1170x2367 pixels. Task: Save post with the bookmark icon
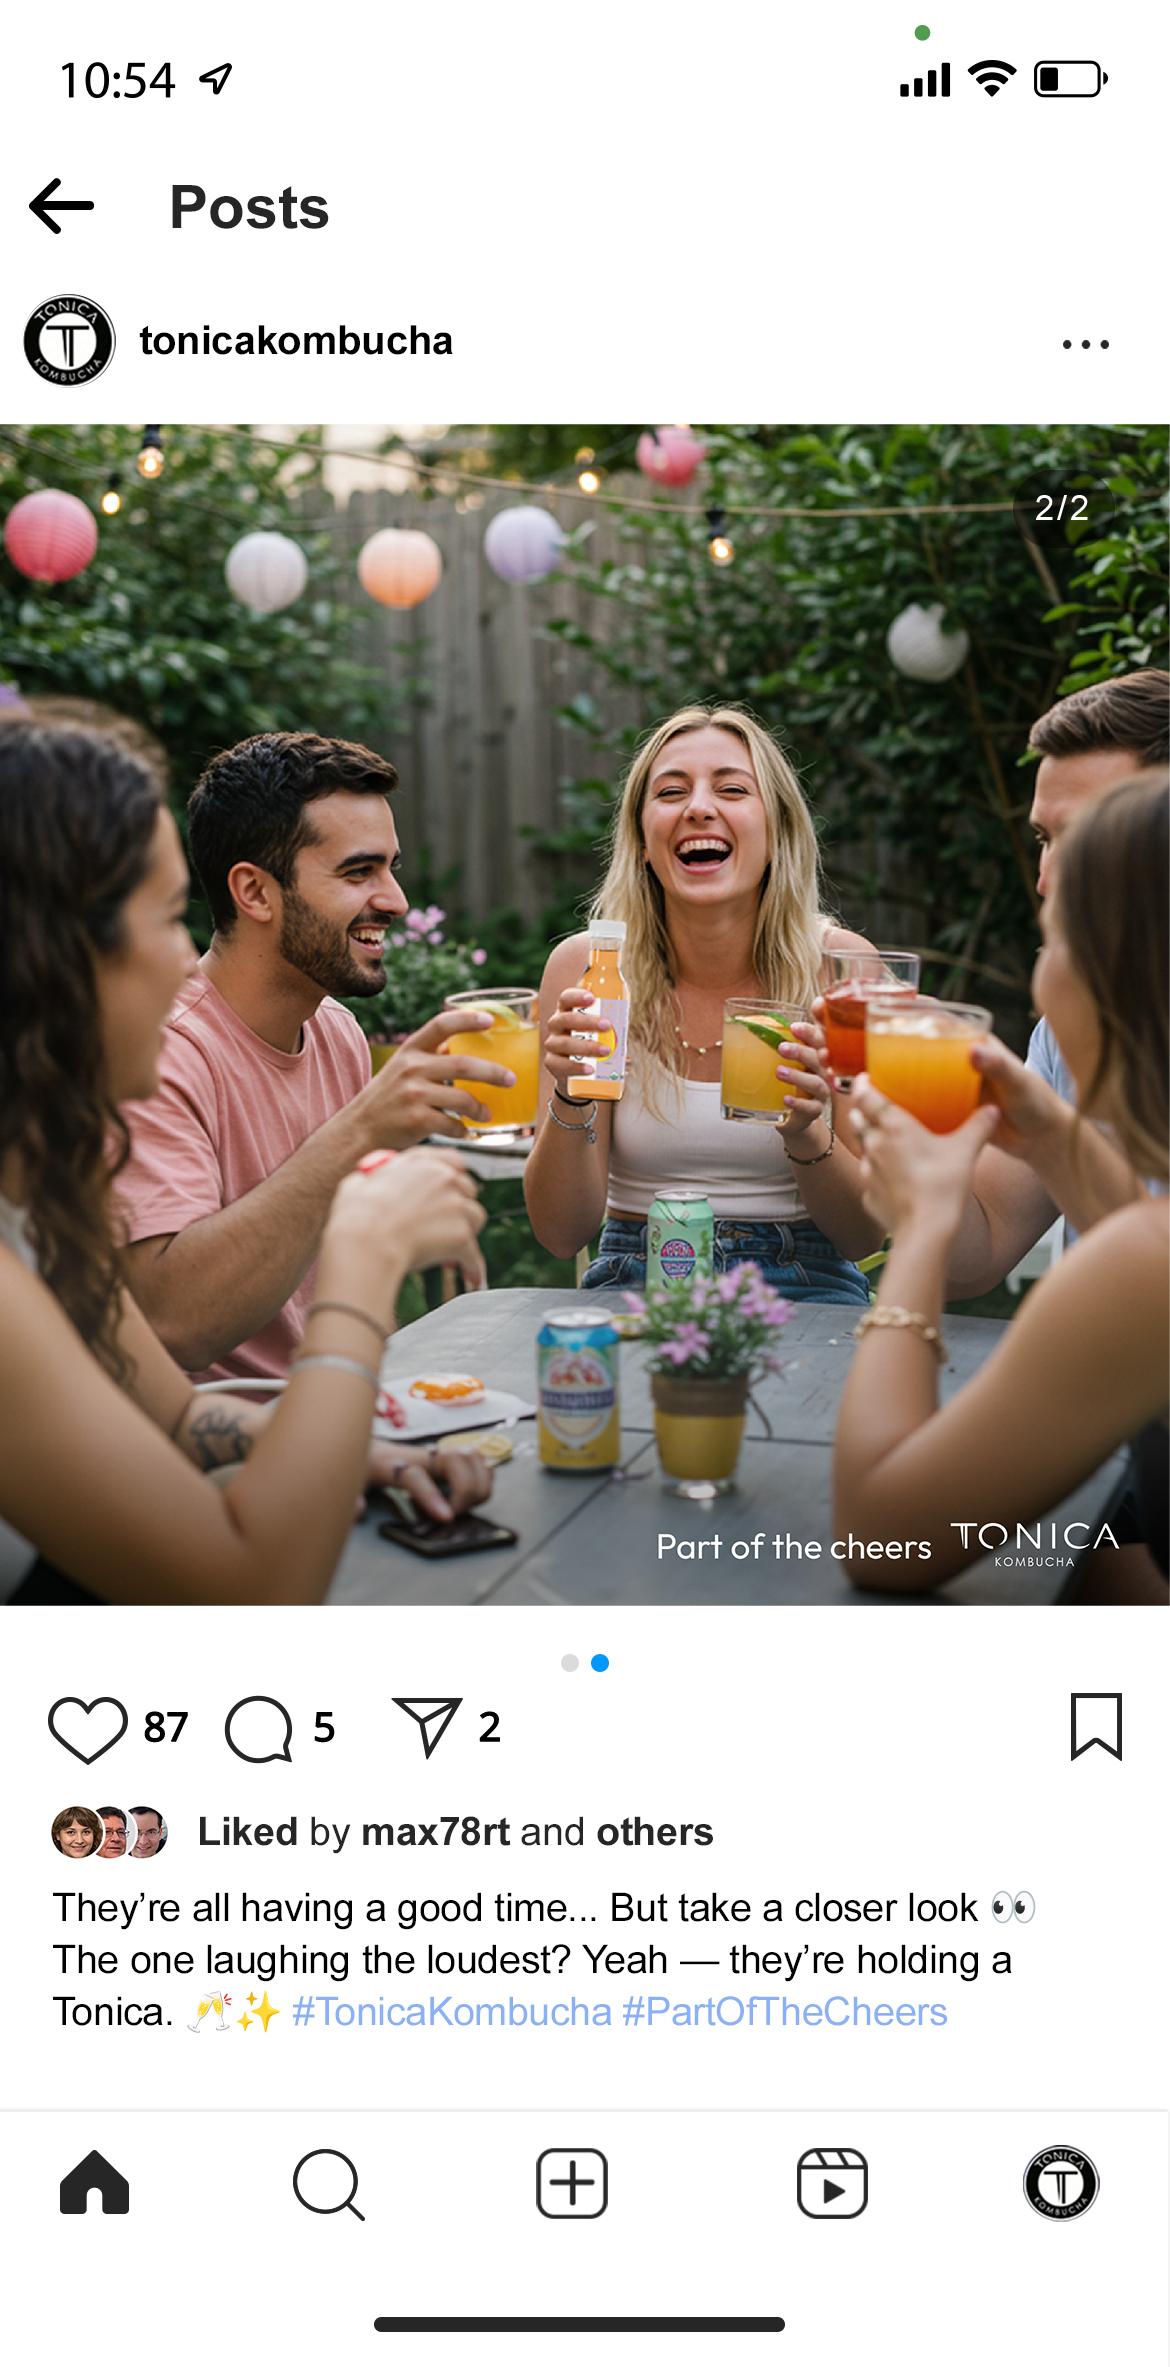1096,1726
